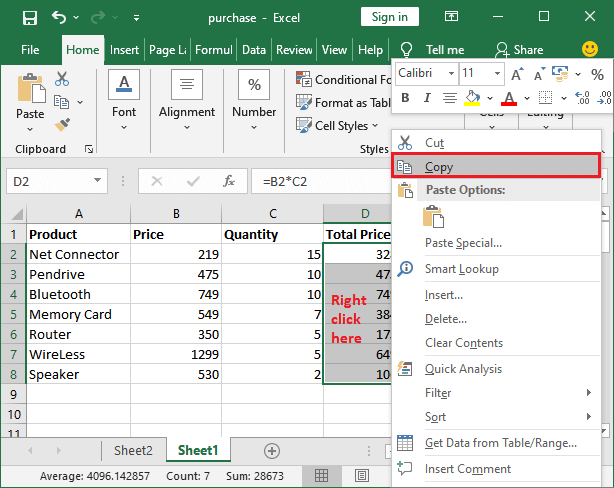
Task: Toggle Bold in mini toolbar
Action: (x=405, y=98)
